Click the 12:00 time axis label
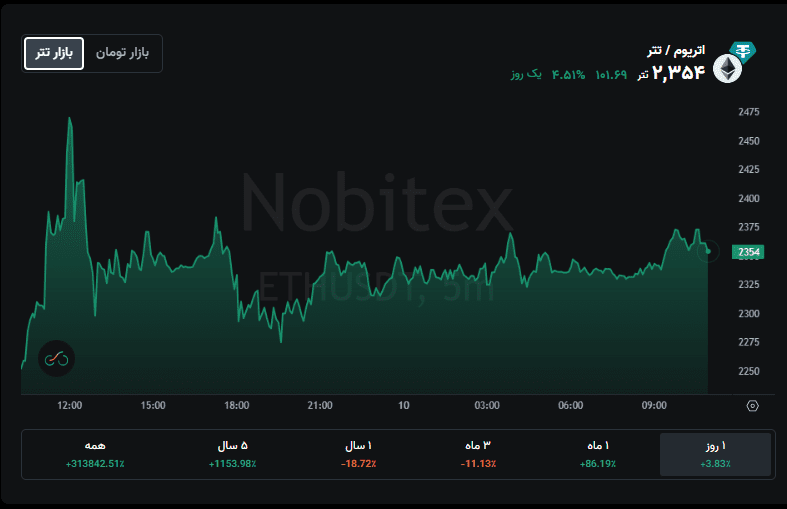787x509 pixels. (70, 405)
